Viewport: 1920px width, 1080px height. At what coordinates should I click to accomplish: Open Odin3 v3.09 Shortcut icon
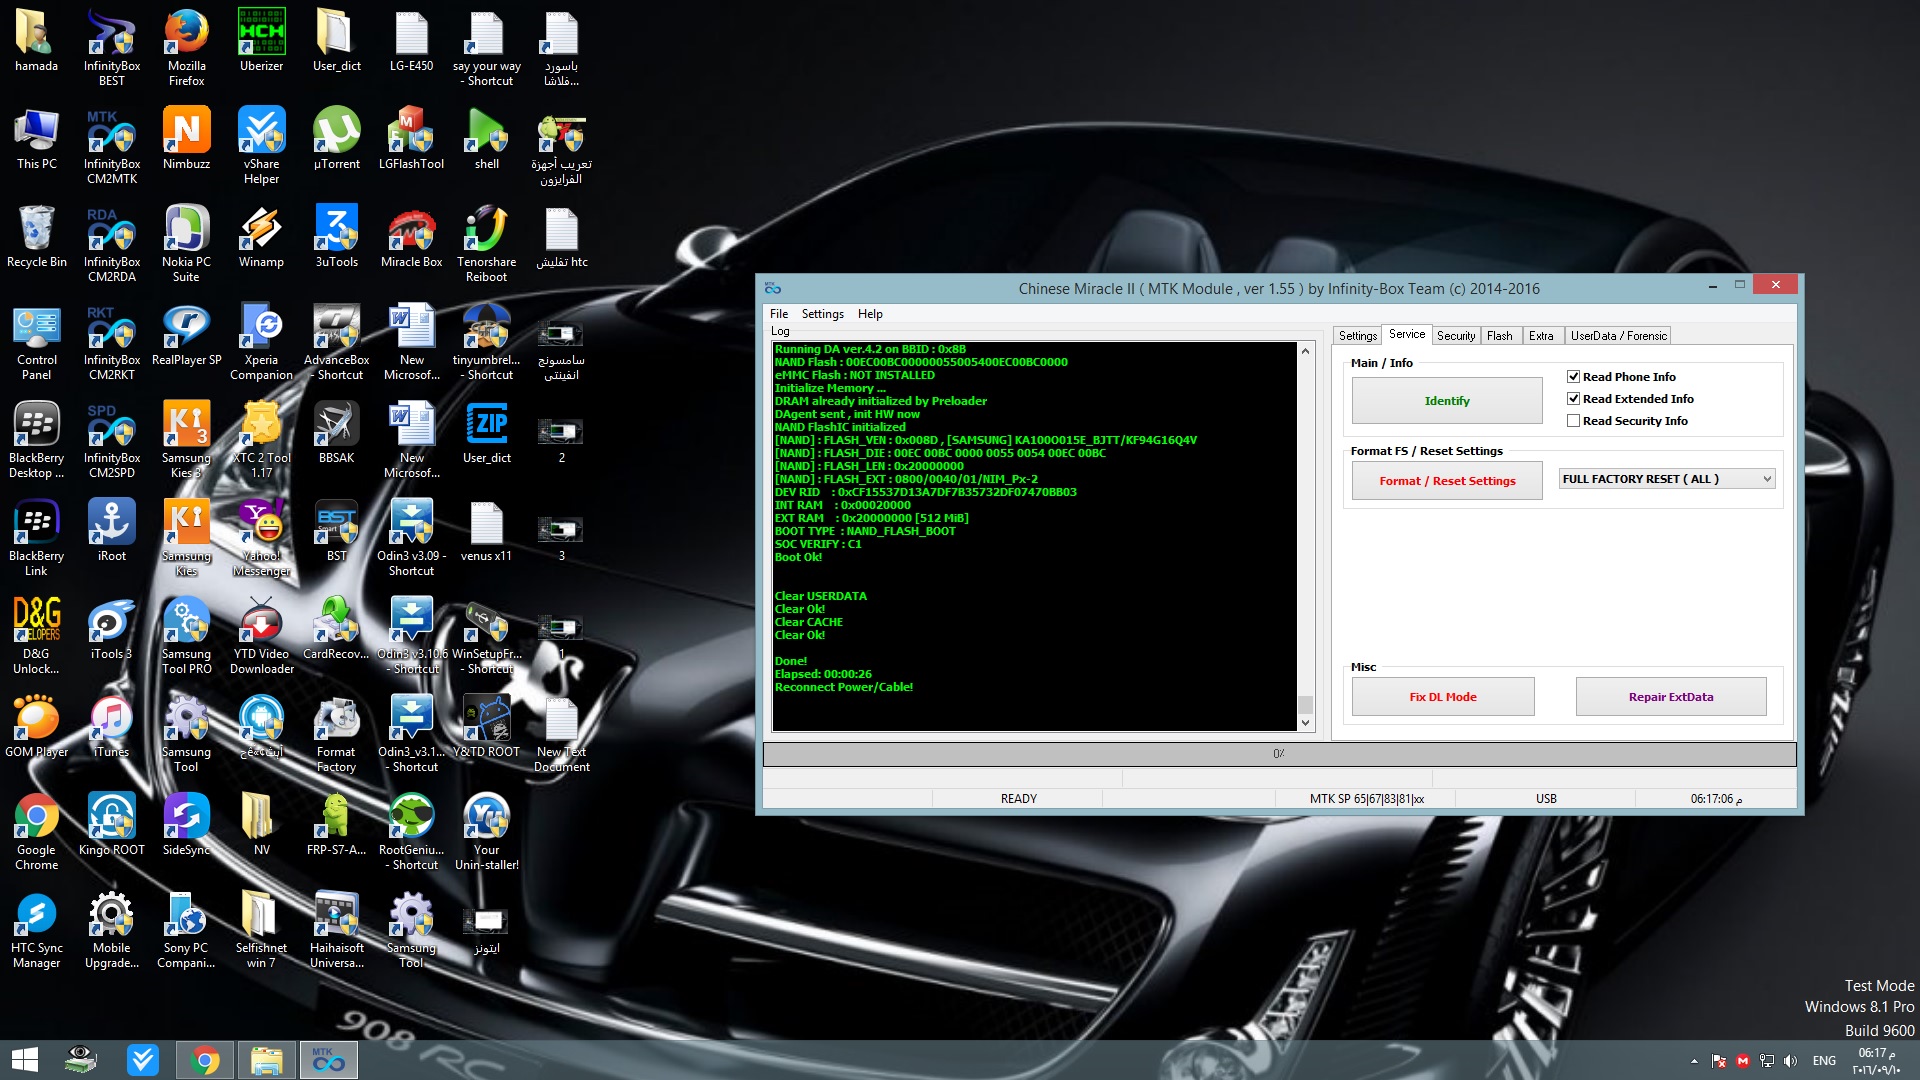tap(411, 537)
